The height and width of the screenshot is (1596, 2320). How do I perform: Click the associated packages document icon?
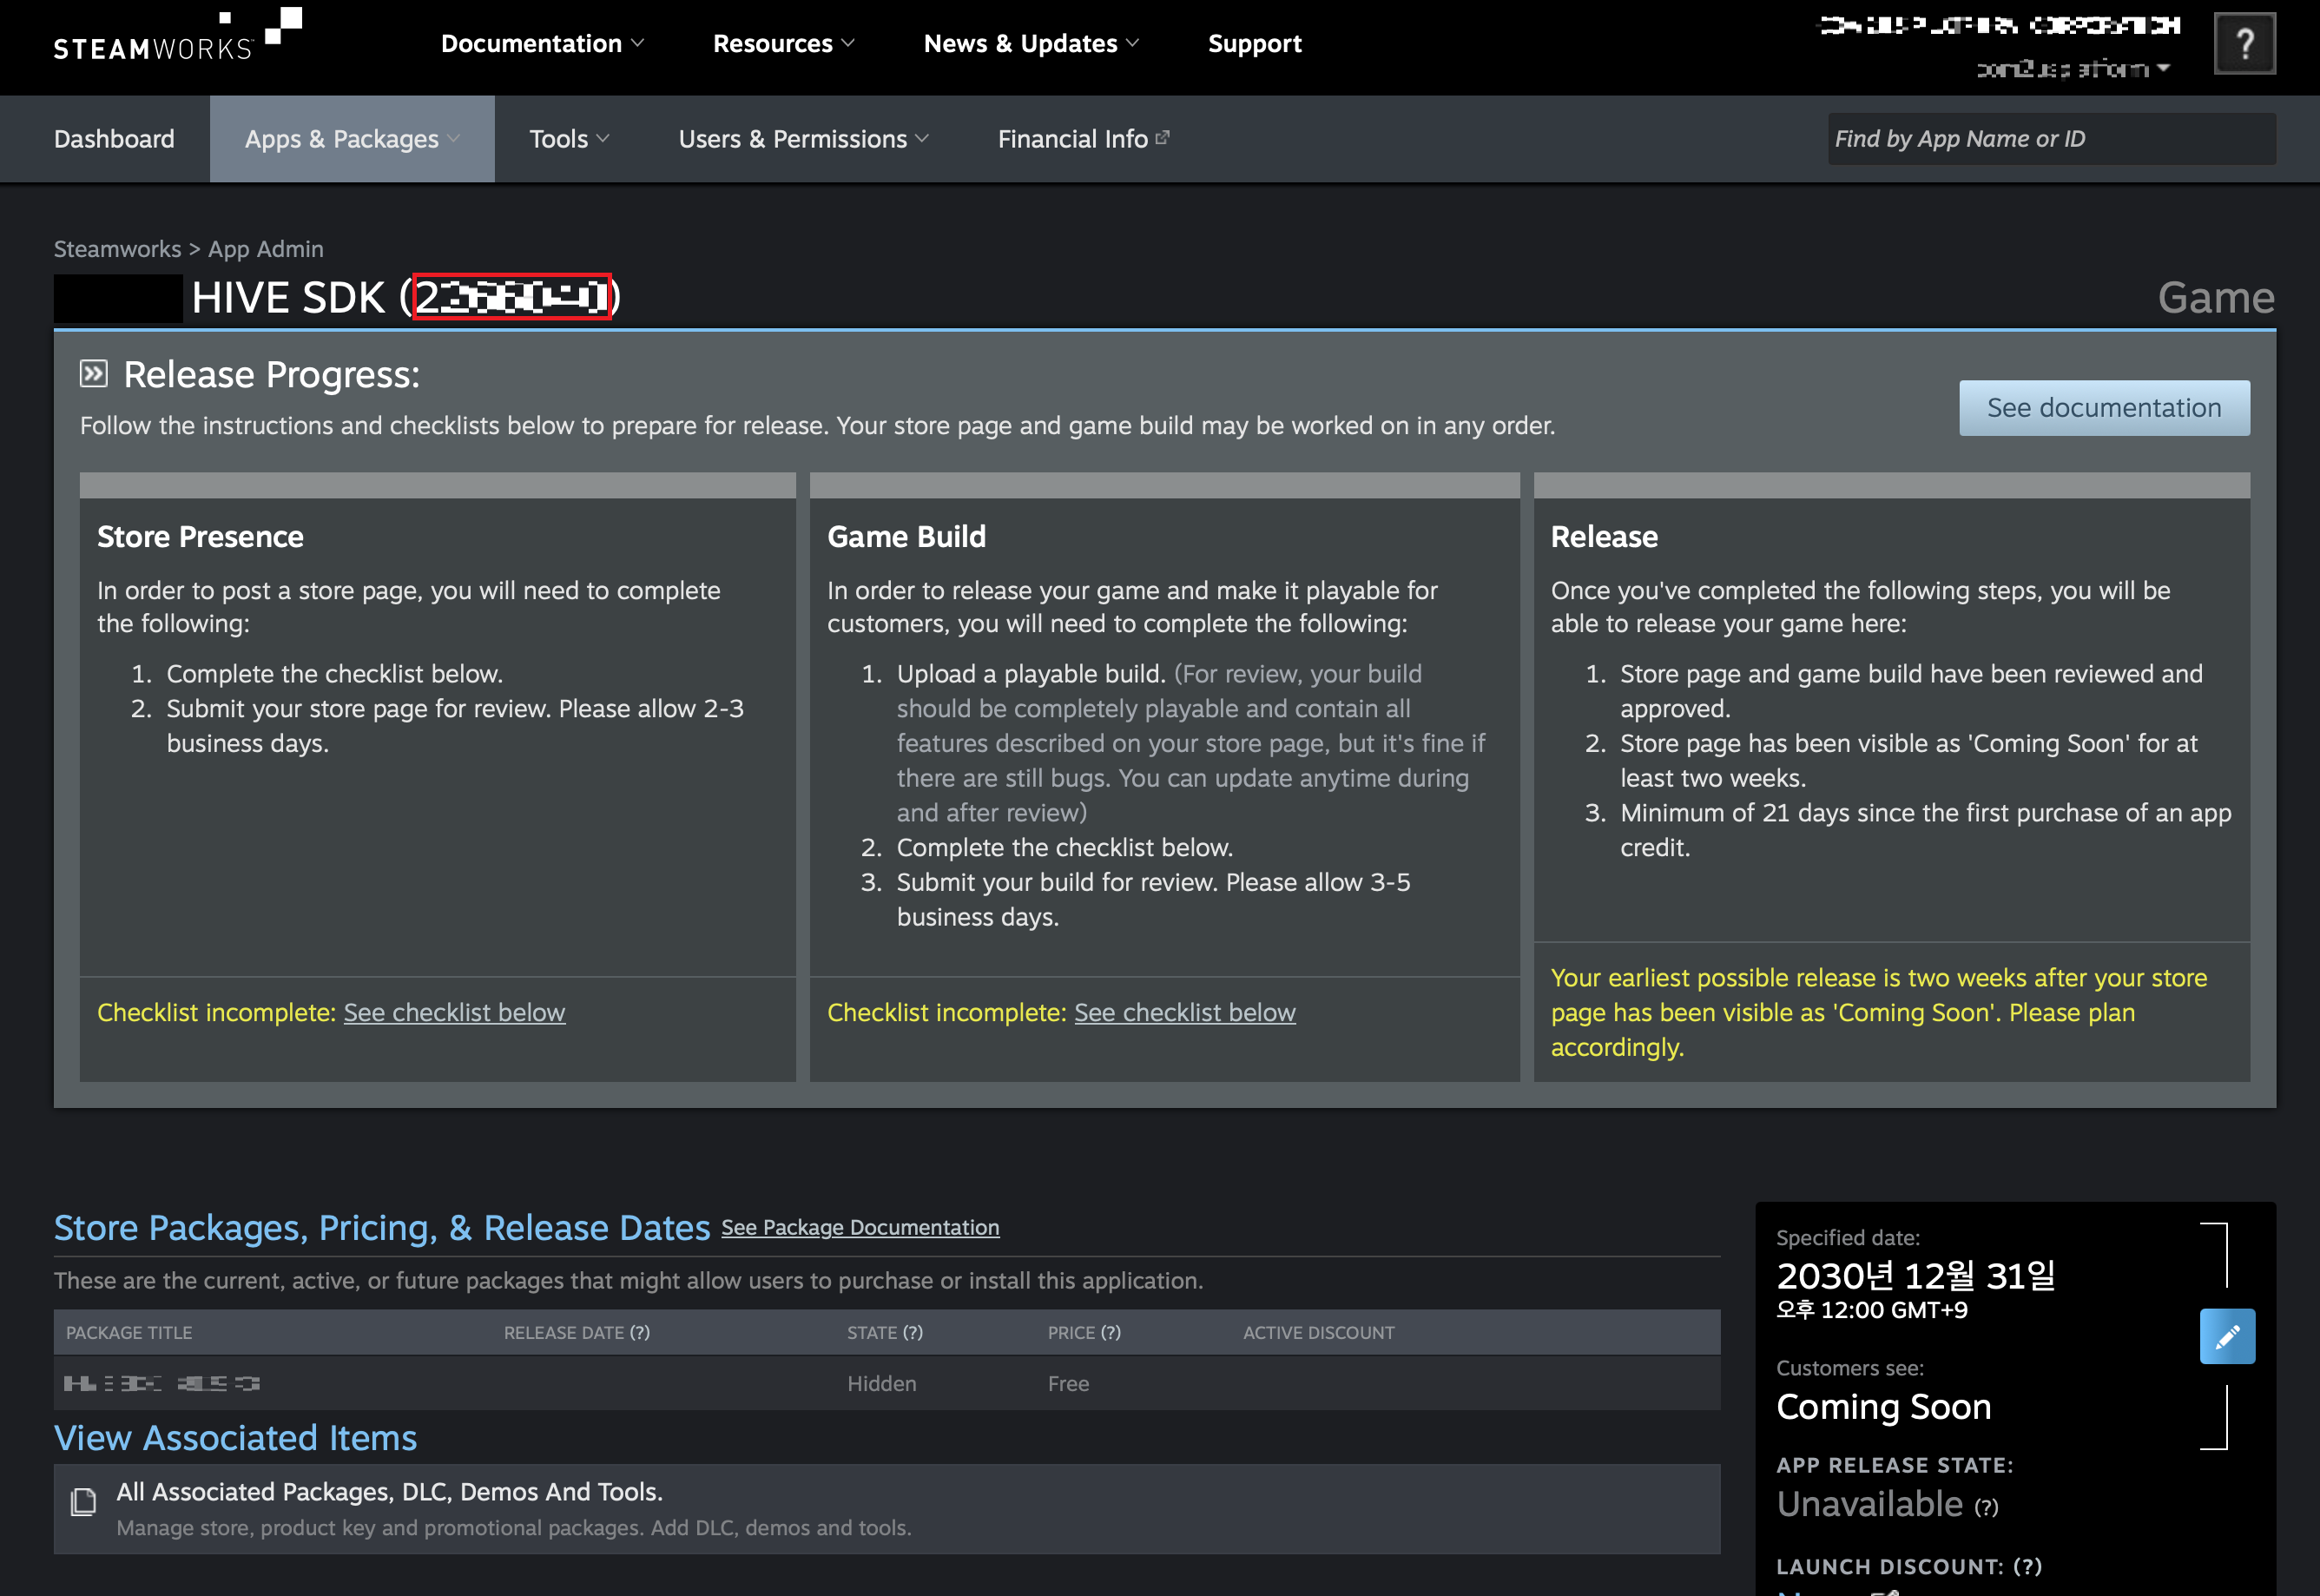click(84, 1501)
